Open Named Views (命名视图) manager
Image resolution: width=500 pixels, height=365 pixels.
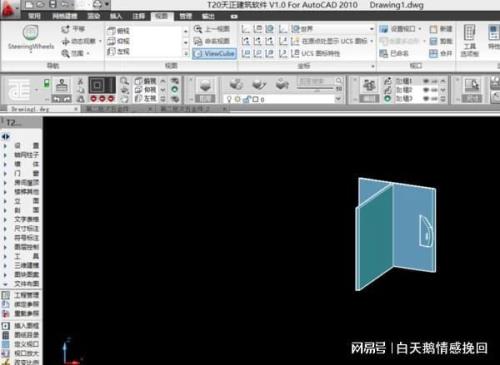click(212, 41)
